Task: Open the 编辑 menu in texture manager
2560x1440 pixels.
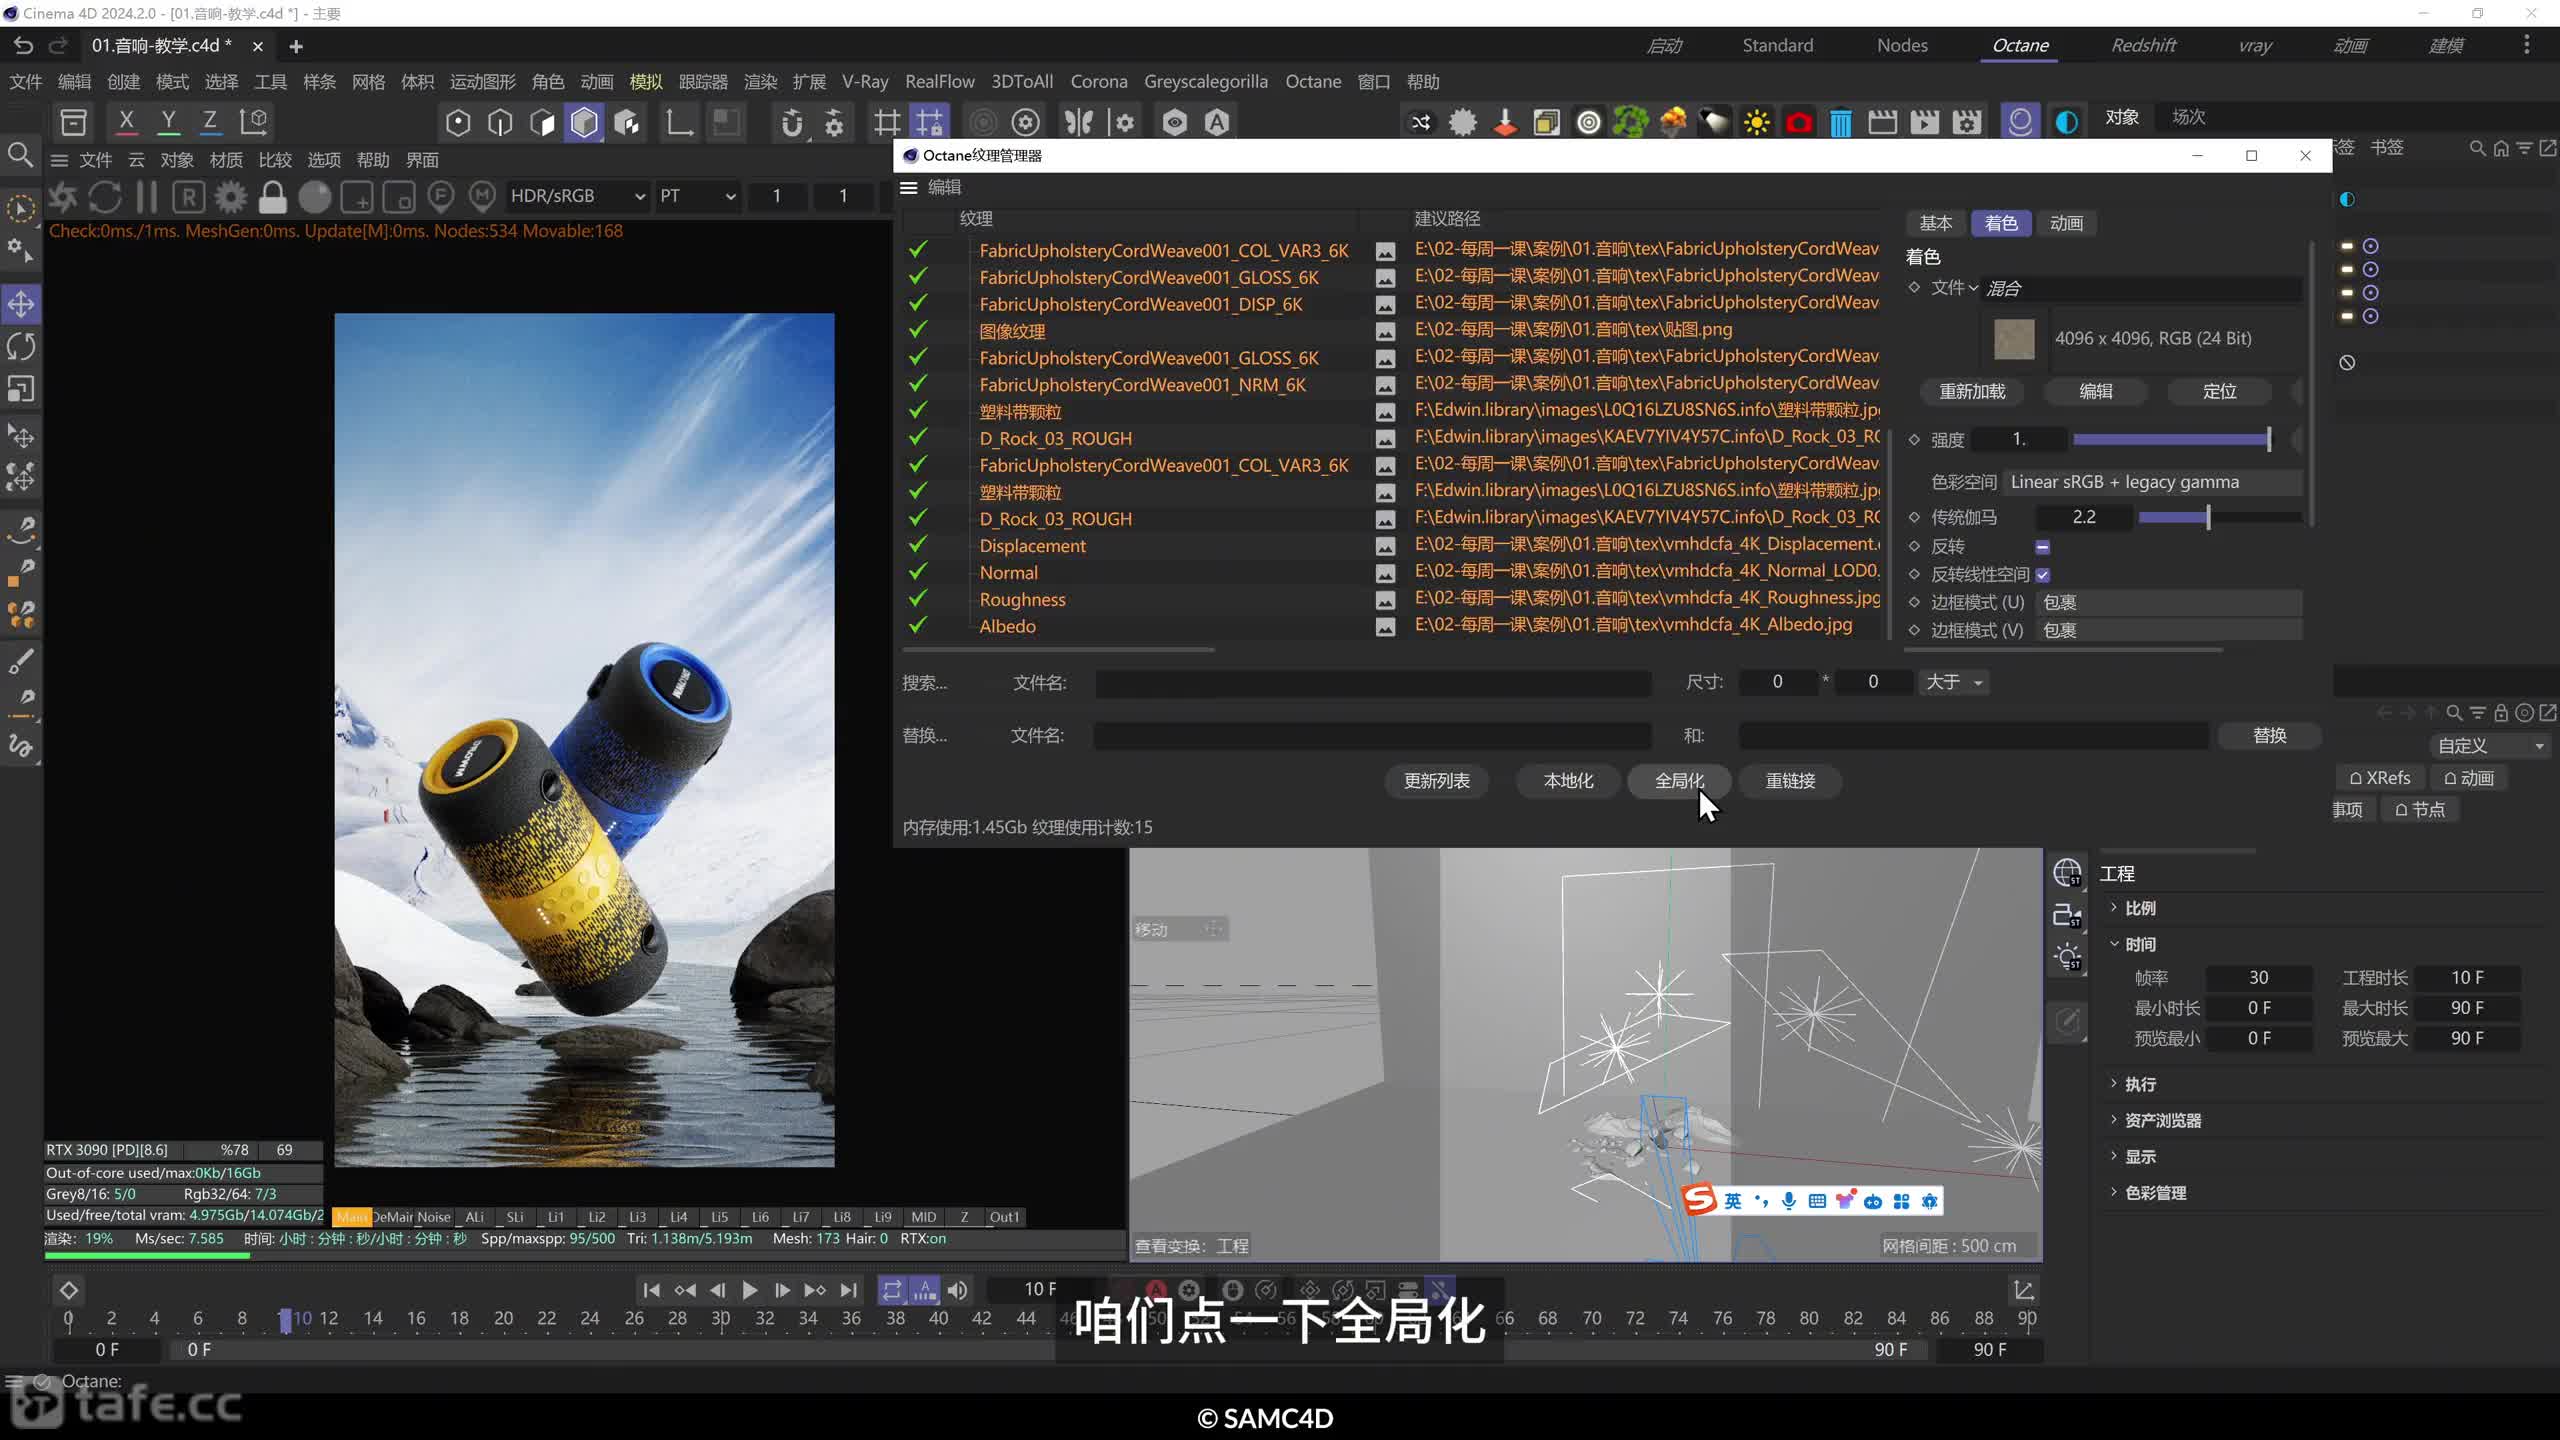Action: (944, 187)
